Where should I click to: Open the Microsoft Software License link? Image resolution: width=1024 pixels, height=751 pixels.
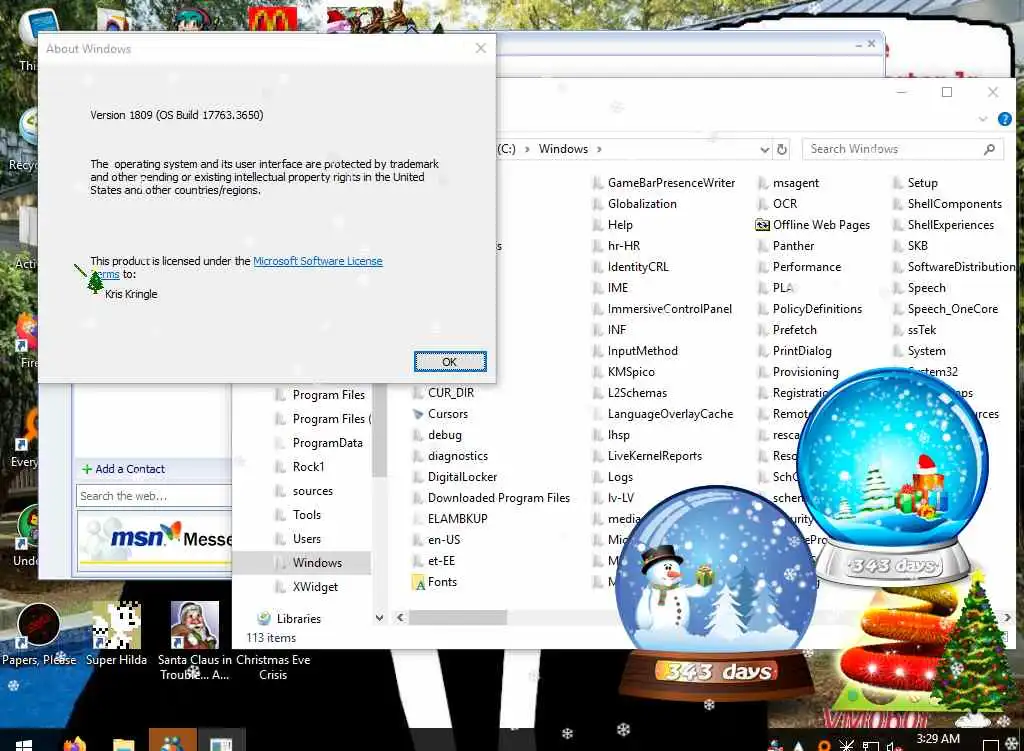[317, 261]
